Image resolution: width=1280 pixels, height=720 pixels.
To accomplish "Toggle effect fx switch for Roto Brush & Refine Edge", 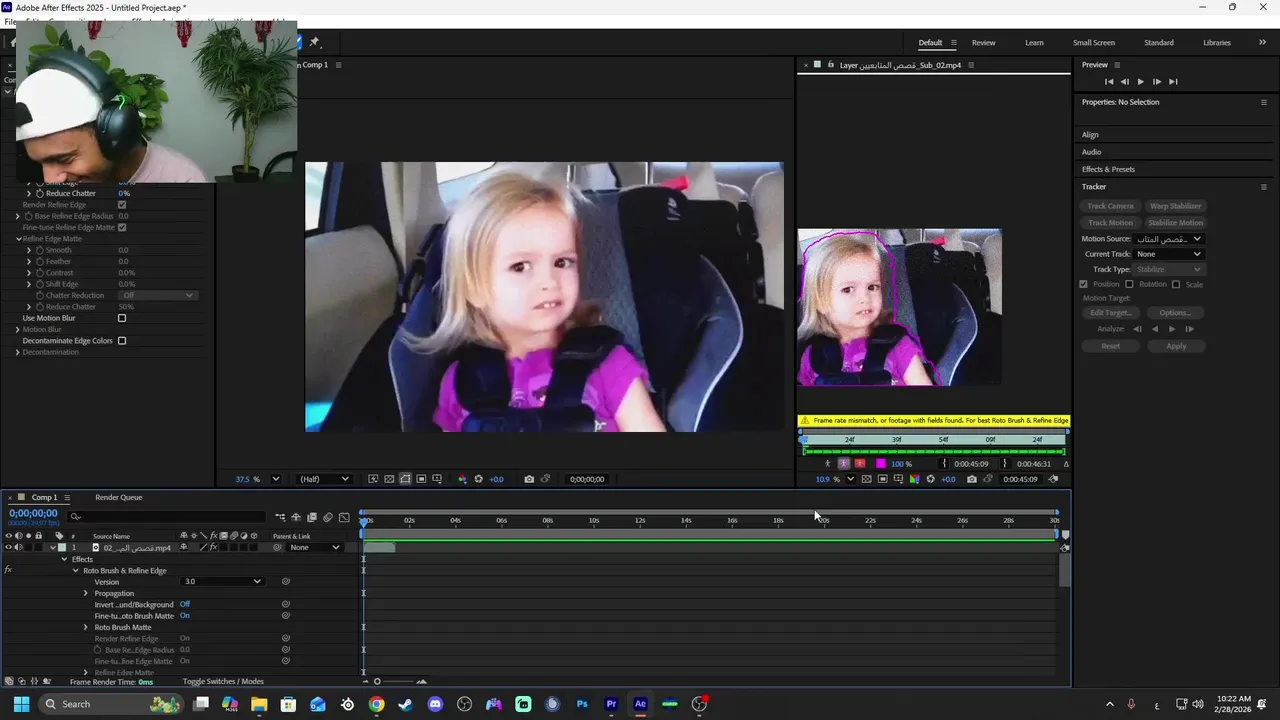I will pos(8,570).
